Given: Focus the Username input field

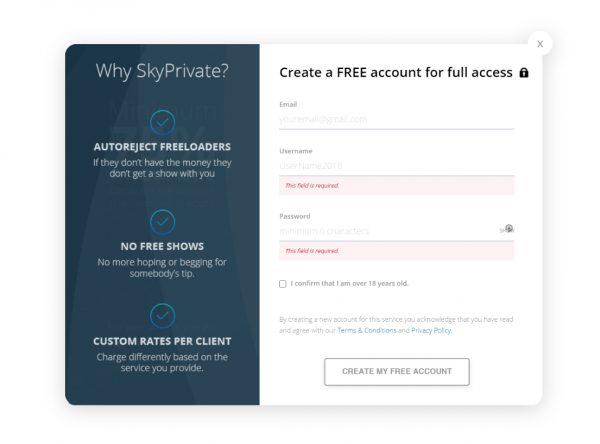Looking at the screenshot, I should [396, 166].
